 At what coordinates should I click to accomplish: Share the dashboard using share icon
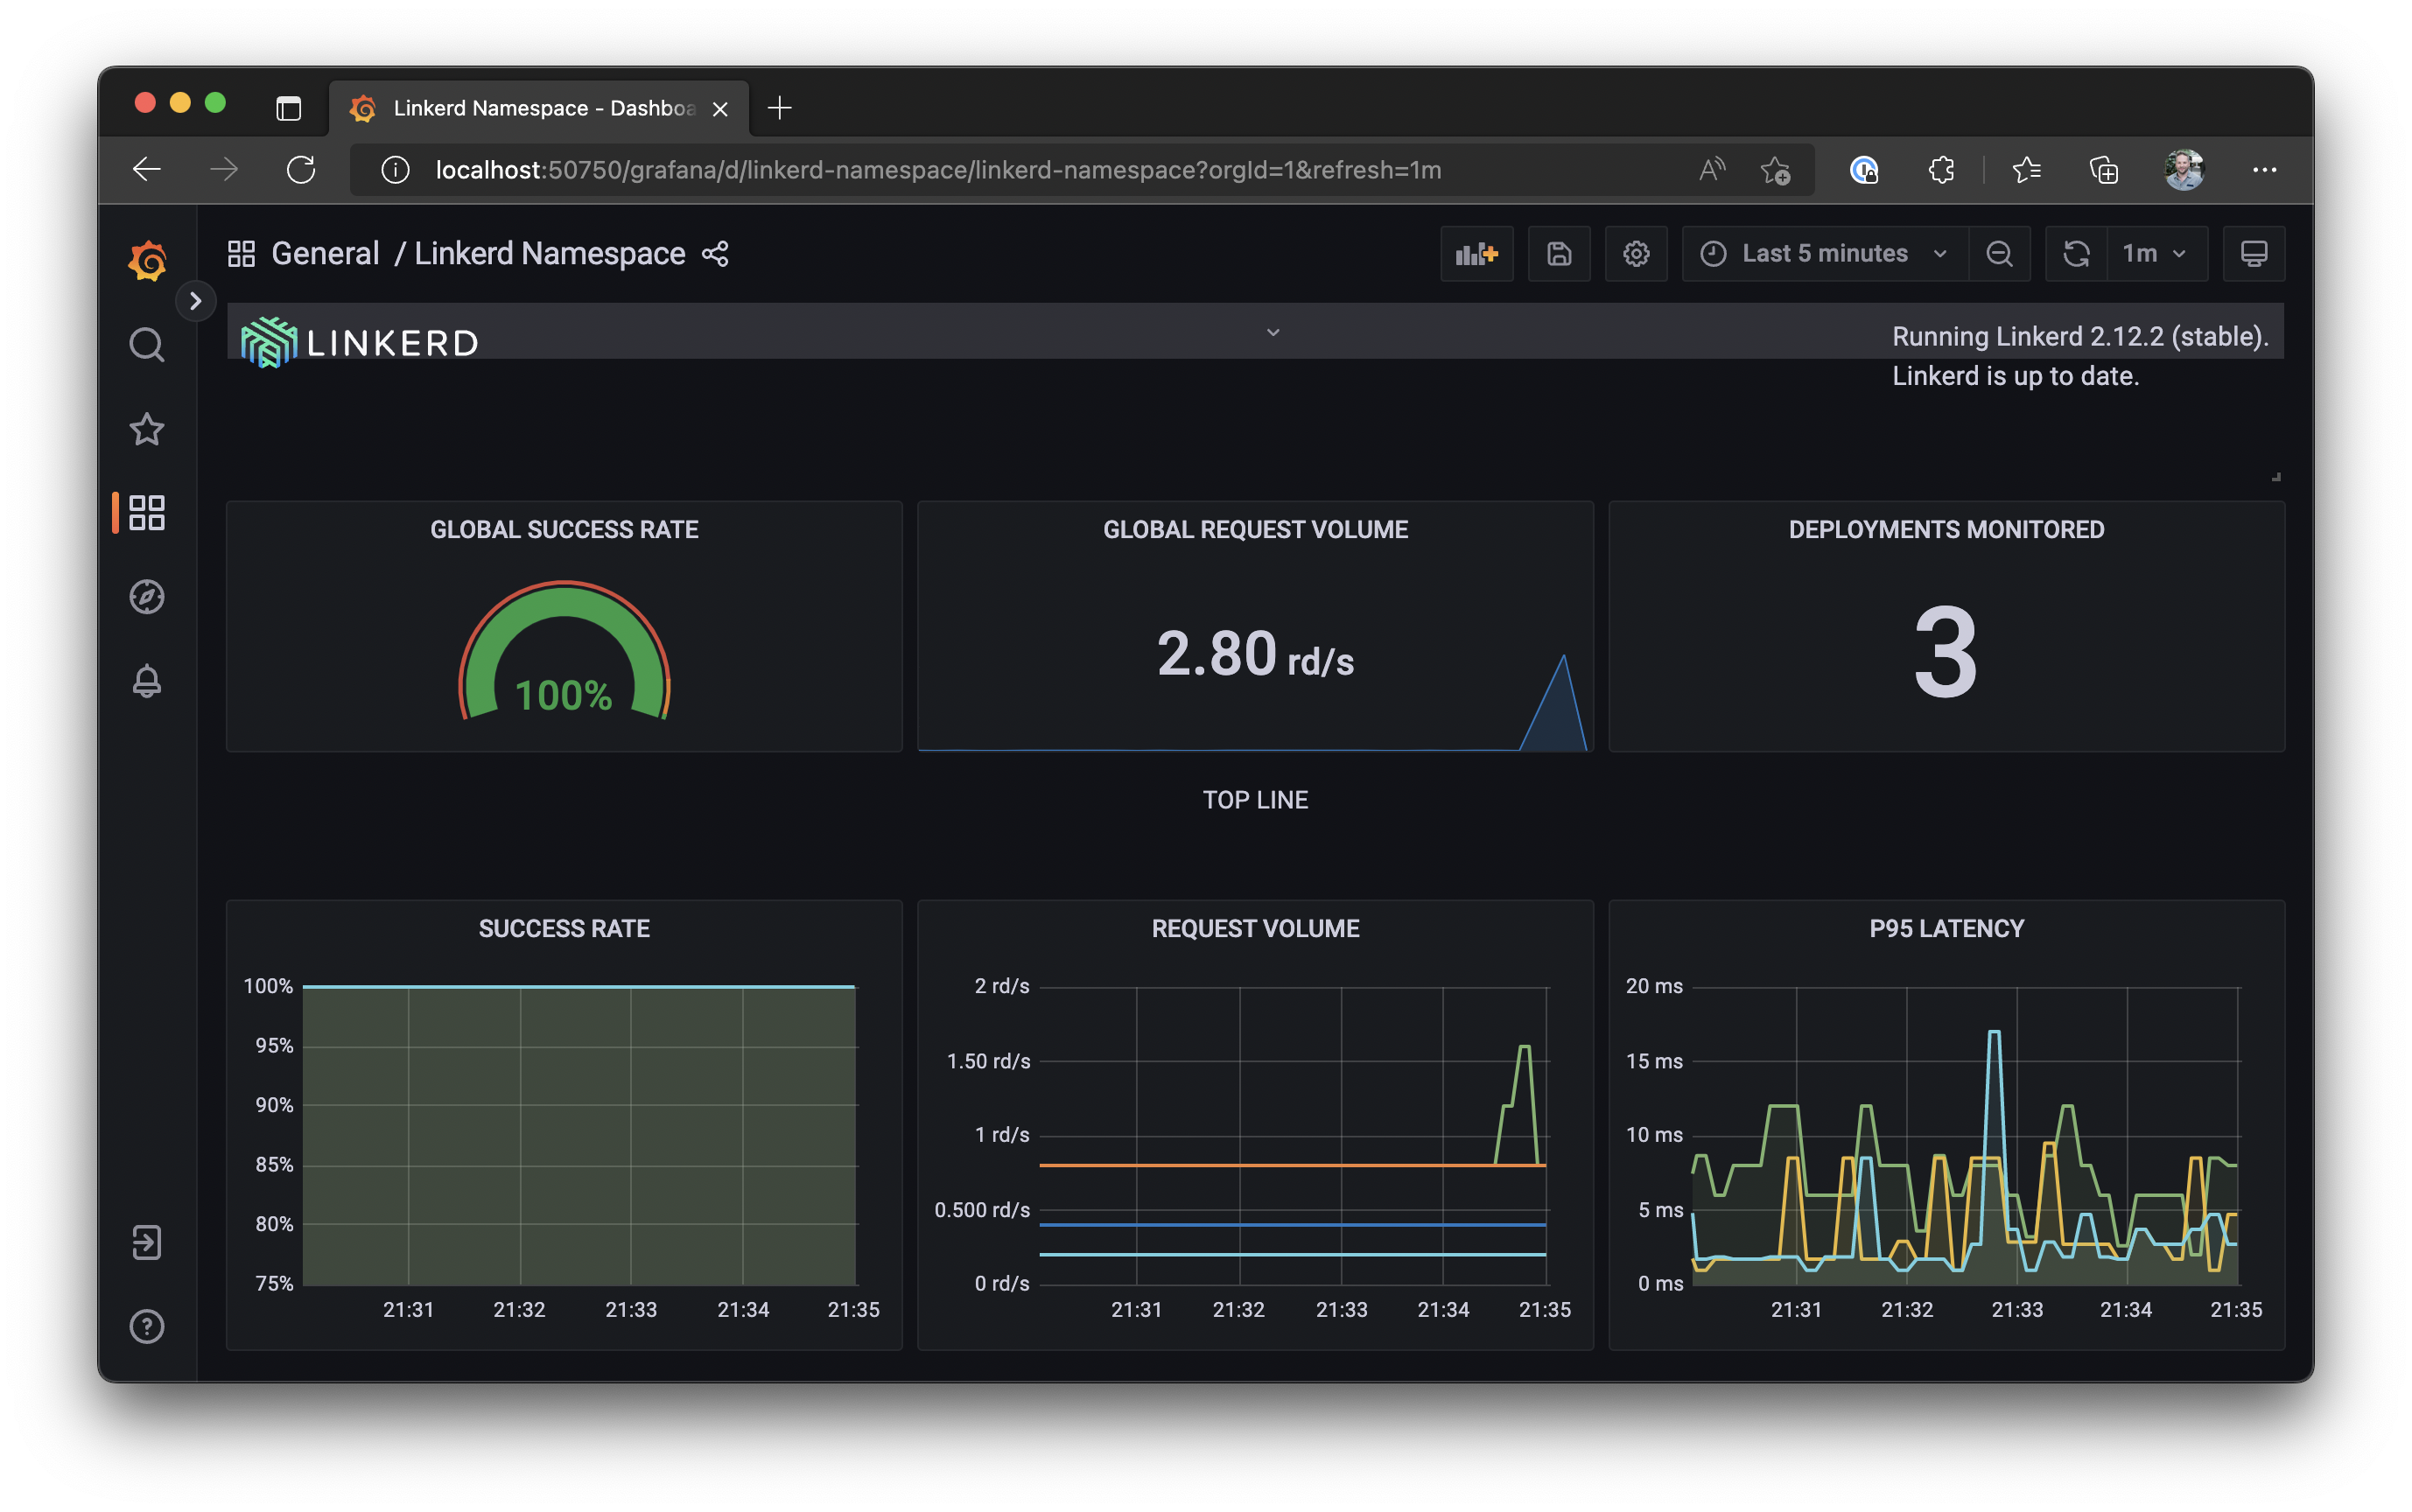[715, 254]
